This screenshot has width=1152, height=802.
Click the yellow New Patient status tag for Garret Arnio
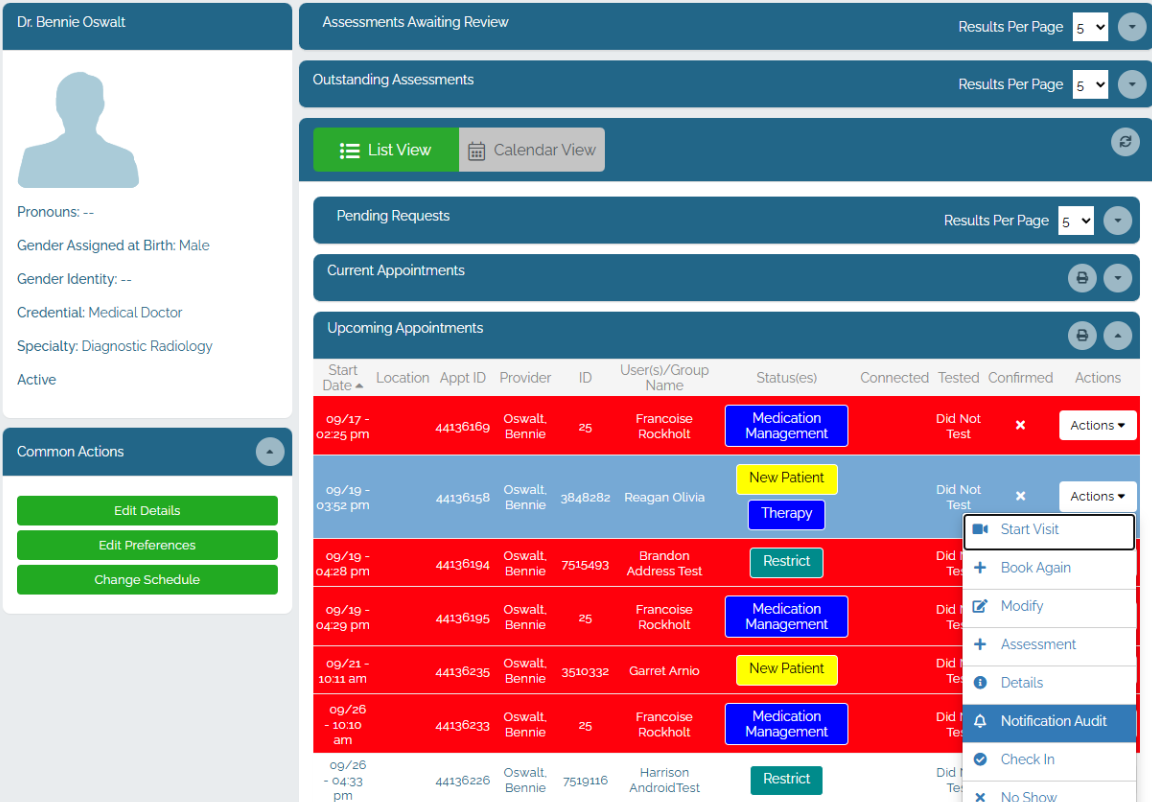point(786,669)
